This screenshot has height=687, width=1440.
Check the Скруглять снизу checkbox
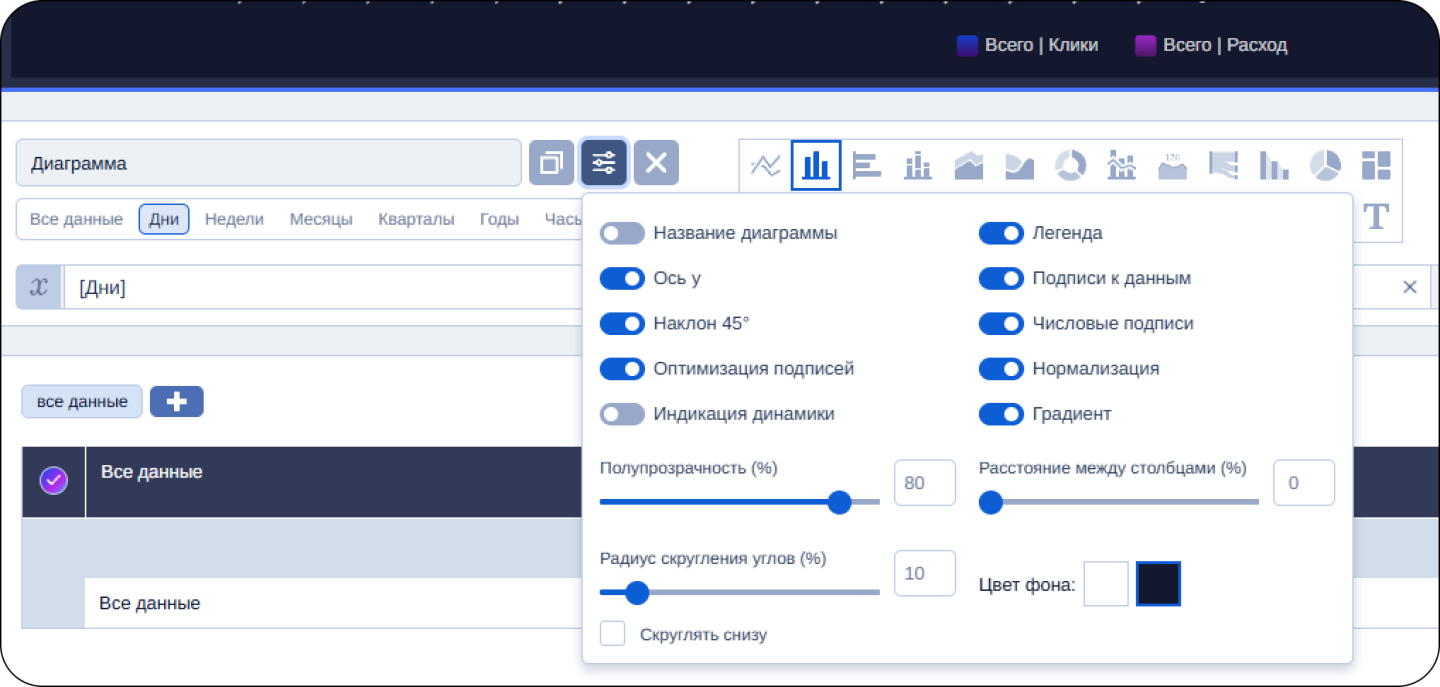pyautogui.click(x=613, y=634)
